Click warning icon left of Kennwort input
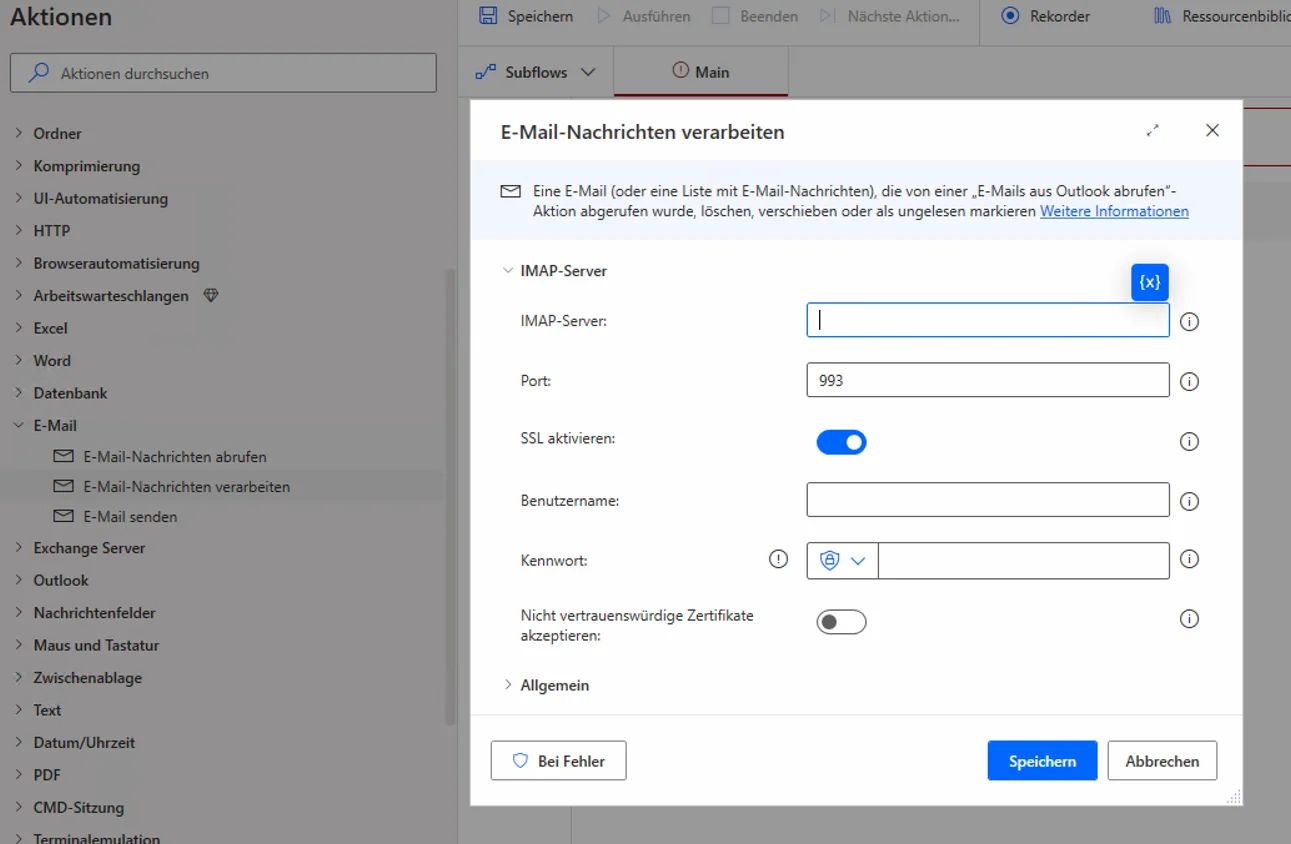The width and height of the screenshot is (1291, 844). 778,559
